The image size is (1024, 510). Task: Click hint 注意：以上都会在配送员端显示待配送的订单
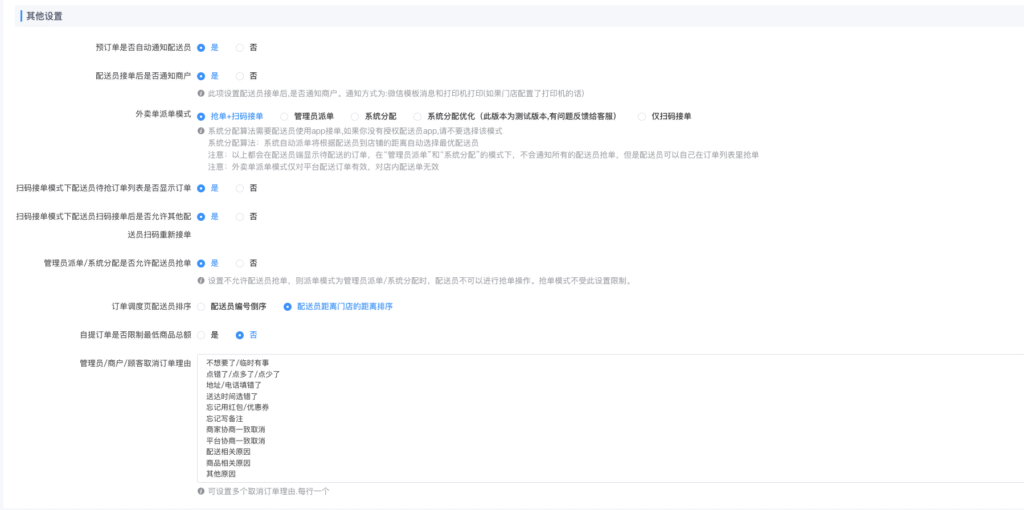483,155
